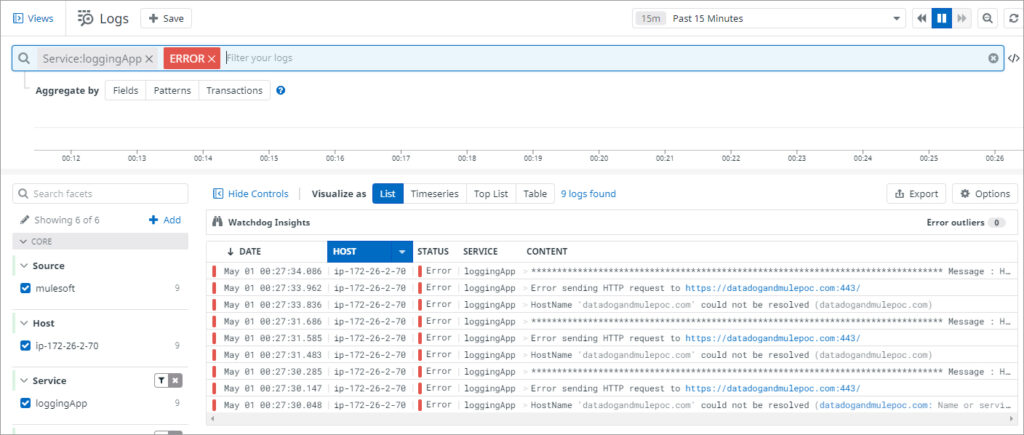Remove the Service:loggingApp filter tag

coord(149,59)
